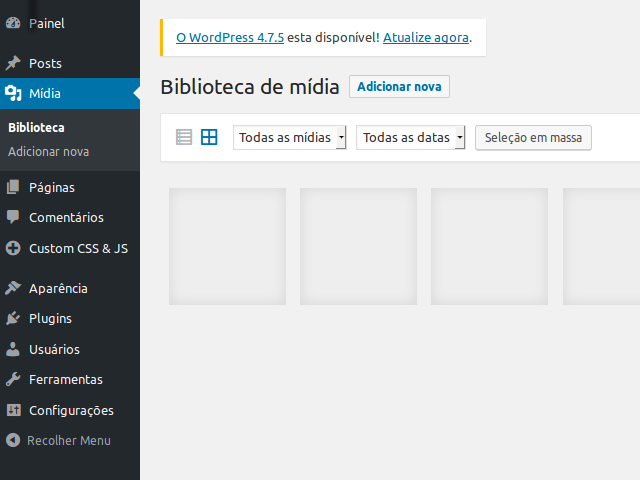This screenshot has width=640, height=480.
Task: Click the Posts pushpin icon
Action: (13, 63)
